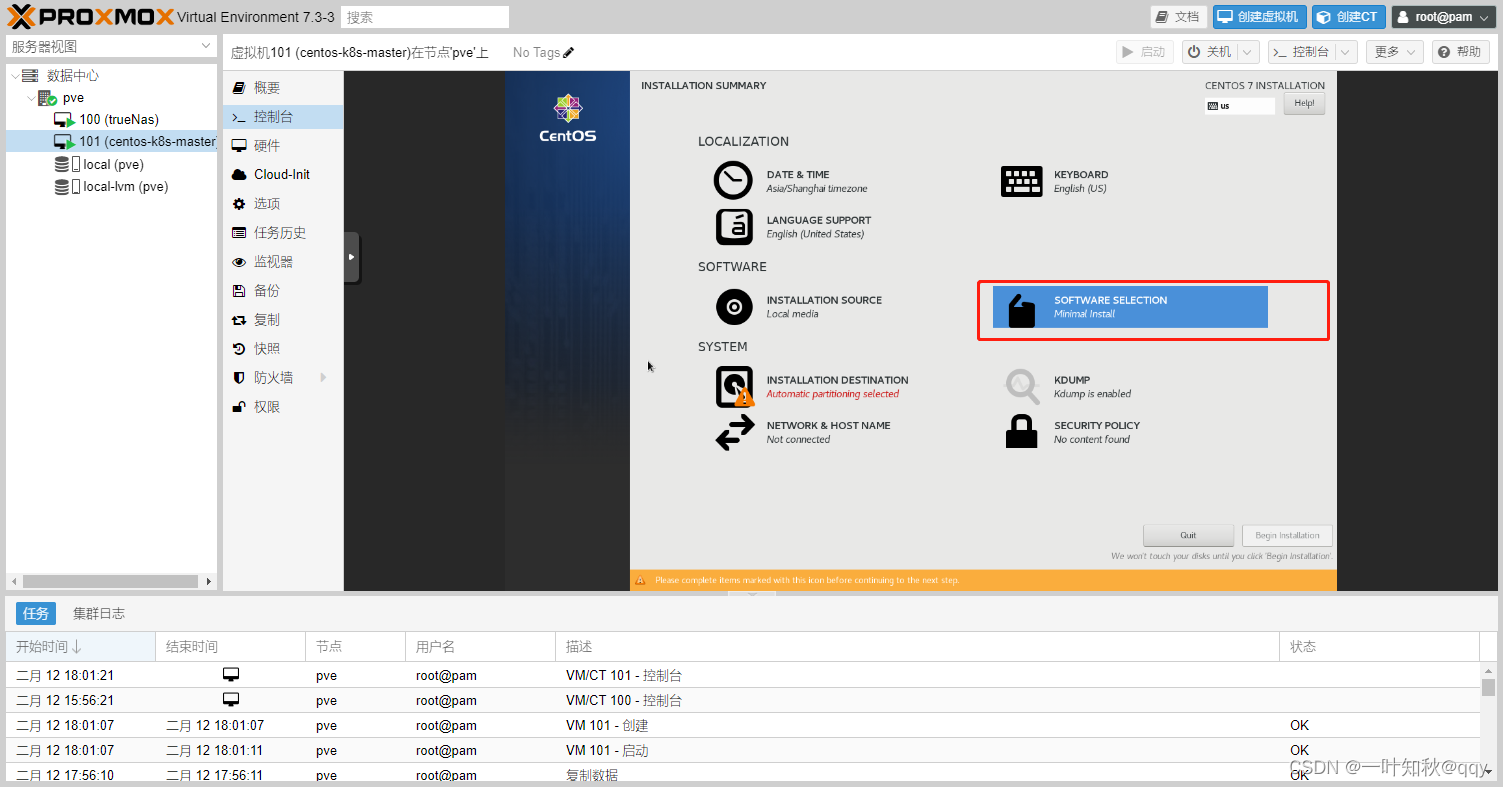Select task row VM 101 - 创建

(743, 725)
